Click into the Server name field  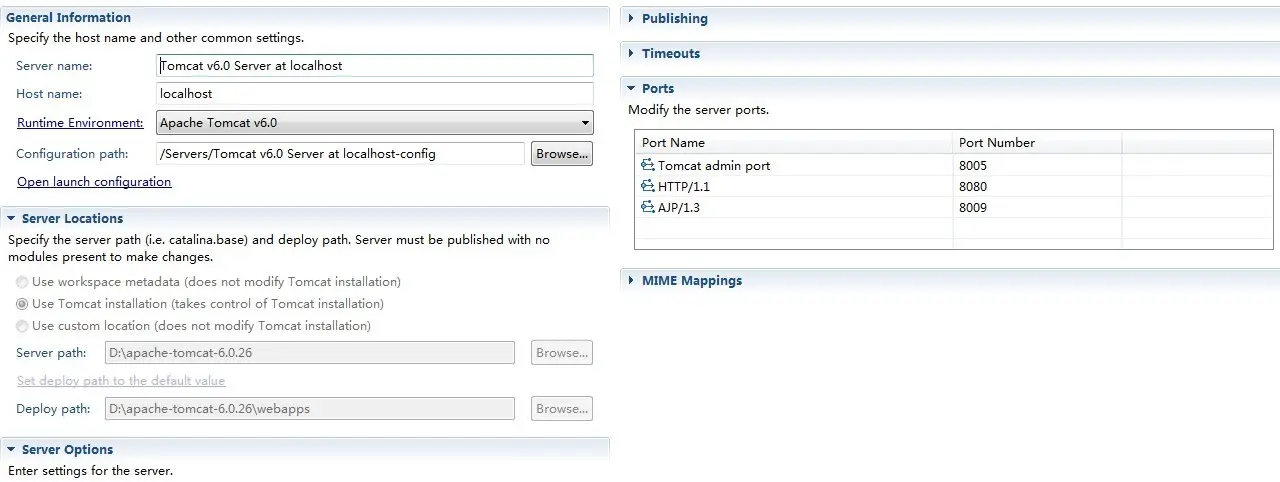375,65
